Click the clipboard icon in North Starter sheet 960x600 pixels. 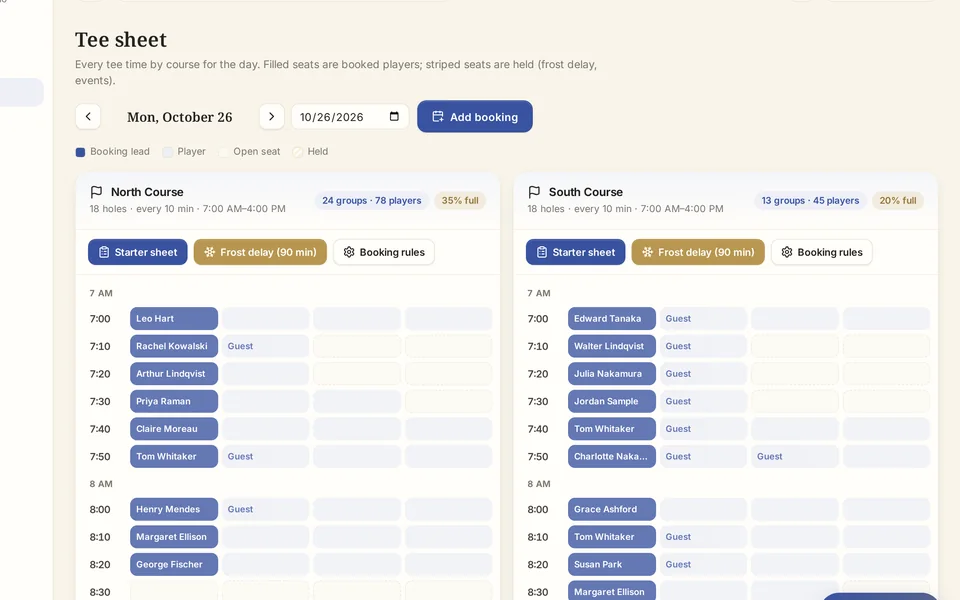pyautogui.click(x=104, y=252)
